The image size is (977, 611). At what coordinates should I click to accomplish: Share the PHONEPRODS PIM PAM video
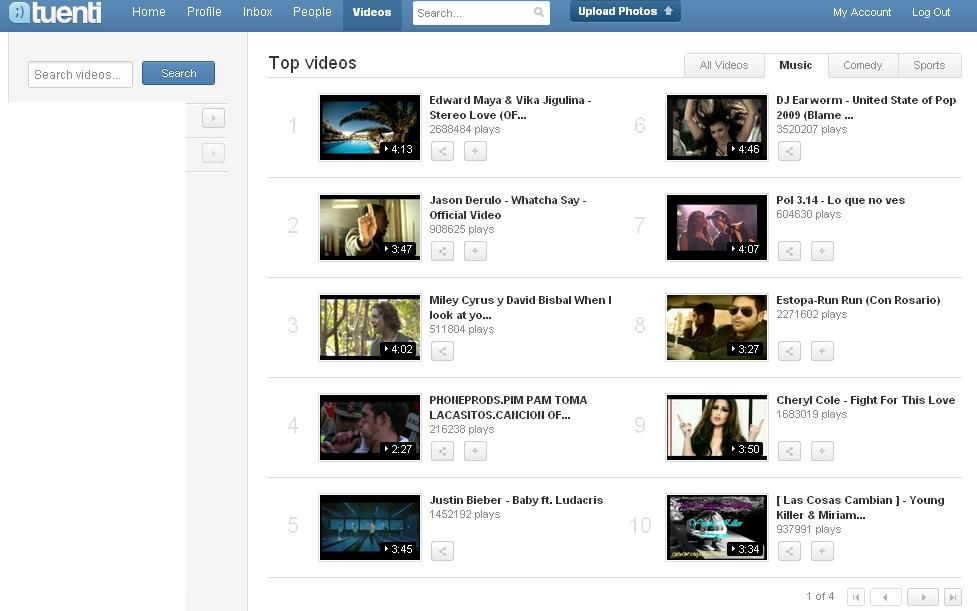point(442,451)
